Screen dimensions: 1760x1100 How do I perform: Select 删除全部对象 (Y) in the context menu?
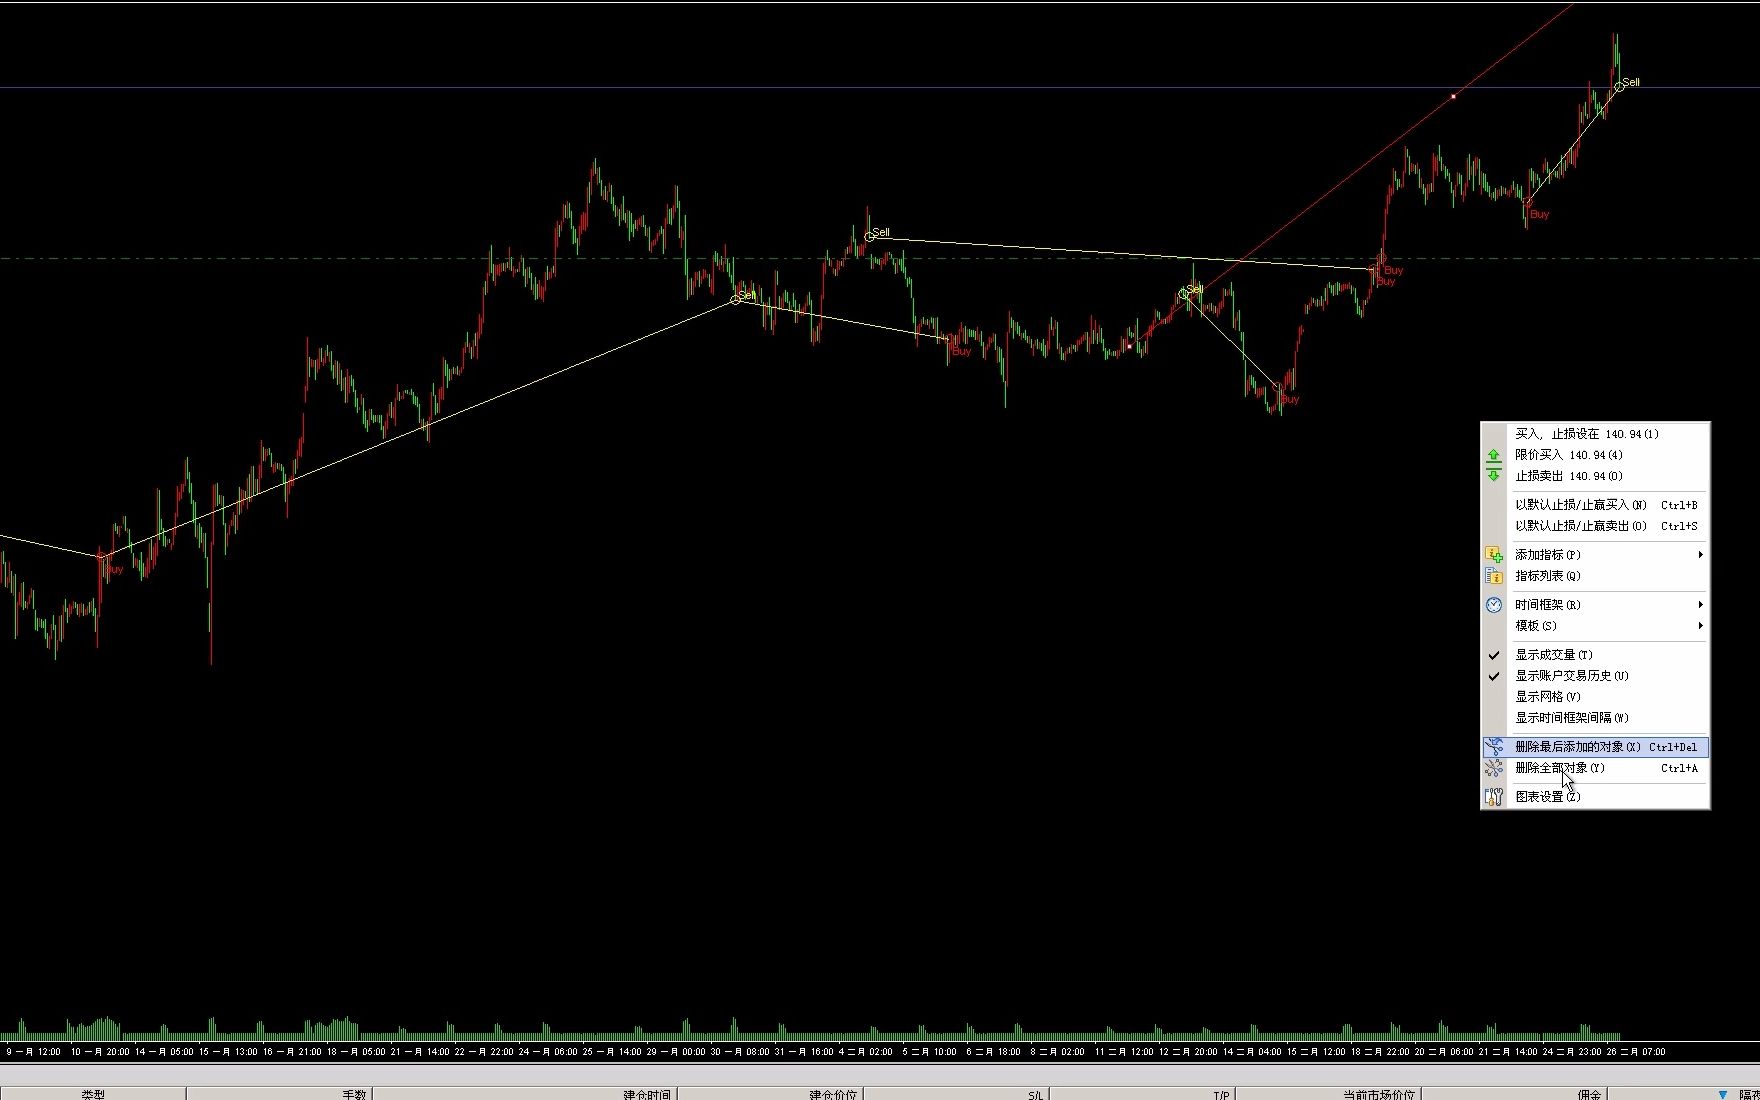point(1596,768)
